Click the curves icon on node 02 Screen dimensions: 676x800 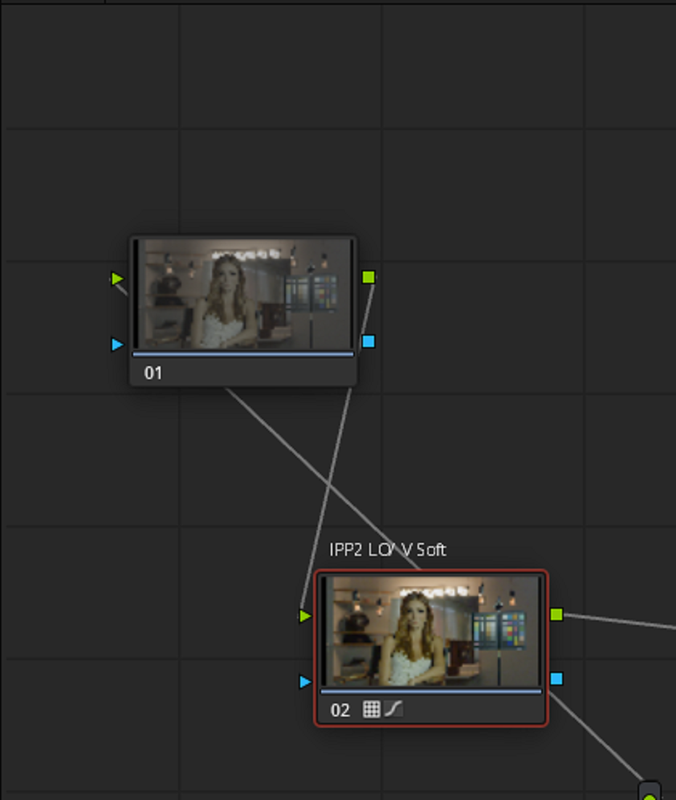pos(393,709)
